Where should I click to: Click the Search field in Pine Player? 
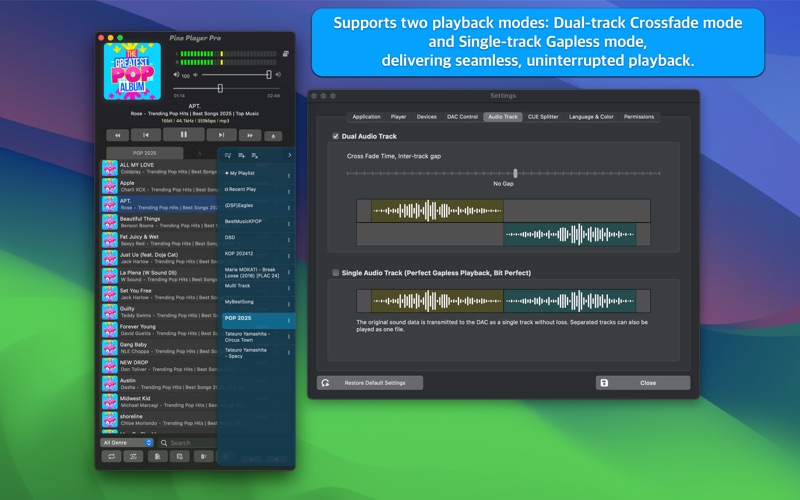(189, 443)
